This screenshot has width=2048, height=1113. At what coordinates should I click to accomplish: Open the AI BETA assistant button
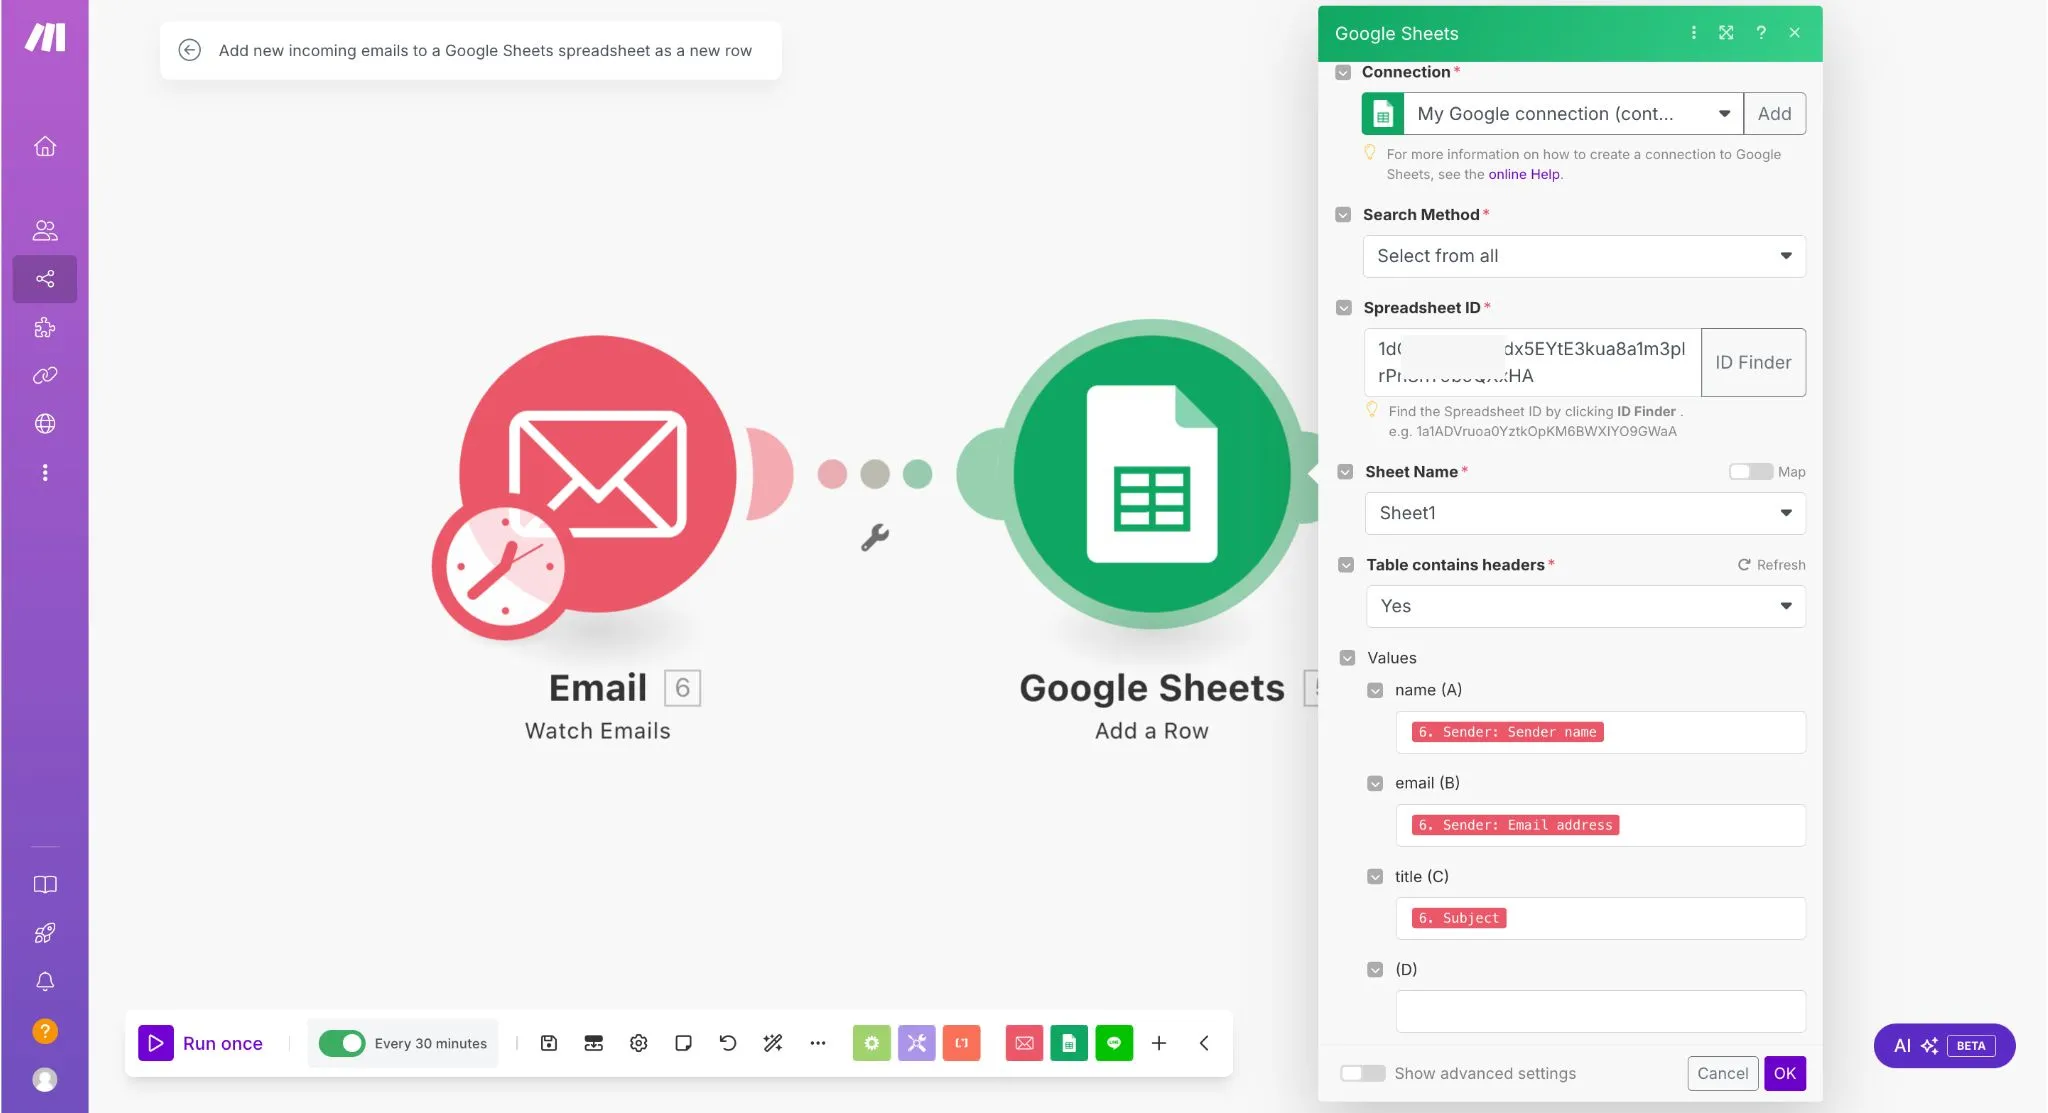[1944, 1046]
